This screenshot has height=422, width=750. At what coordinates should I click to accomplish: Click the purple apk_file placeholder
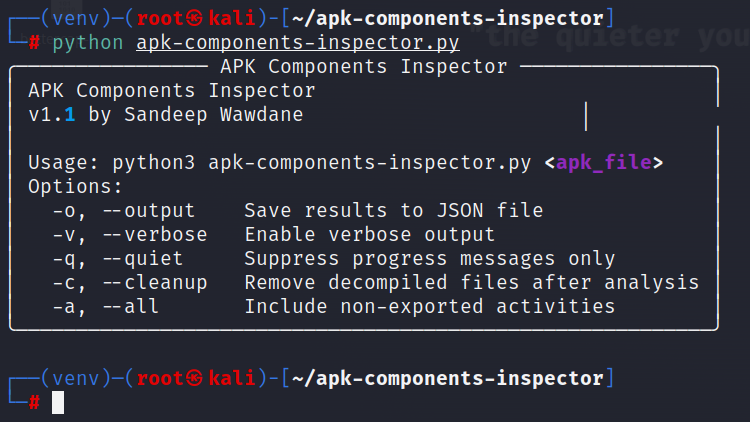[604, 163]
